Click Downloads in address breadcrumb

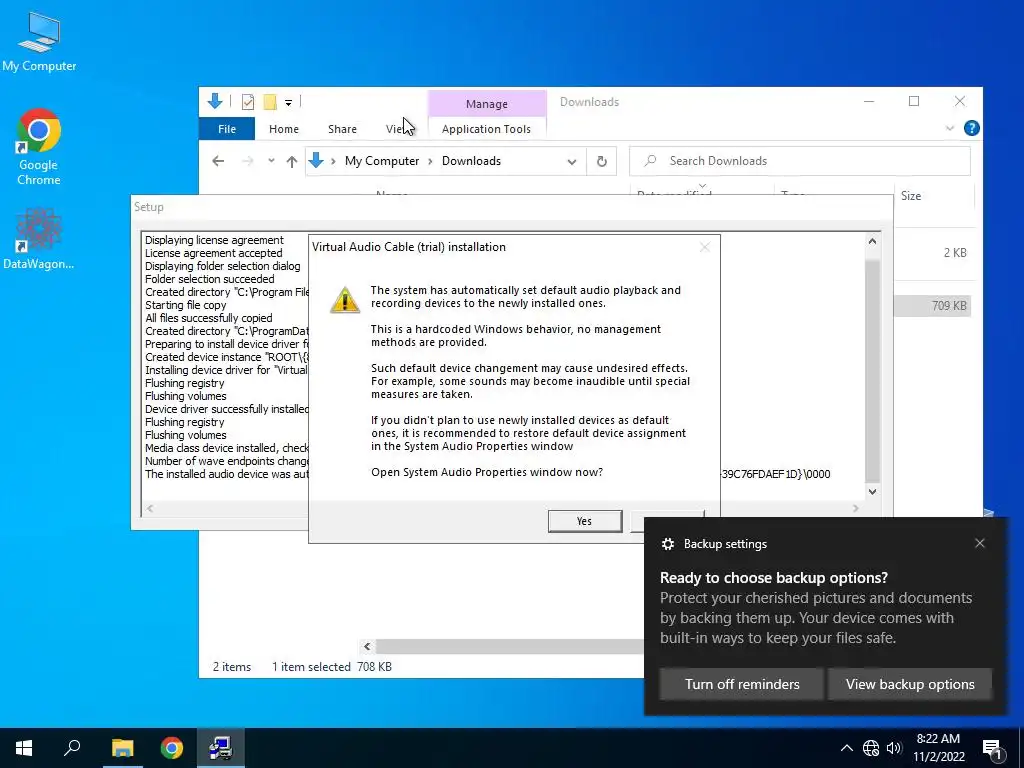pyautogui.click(x=471, y=161)
